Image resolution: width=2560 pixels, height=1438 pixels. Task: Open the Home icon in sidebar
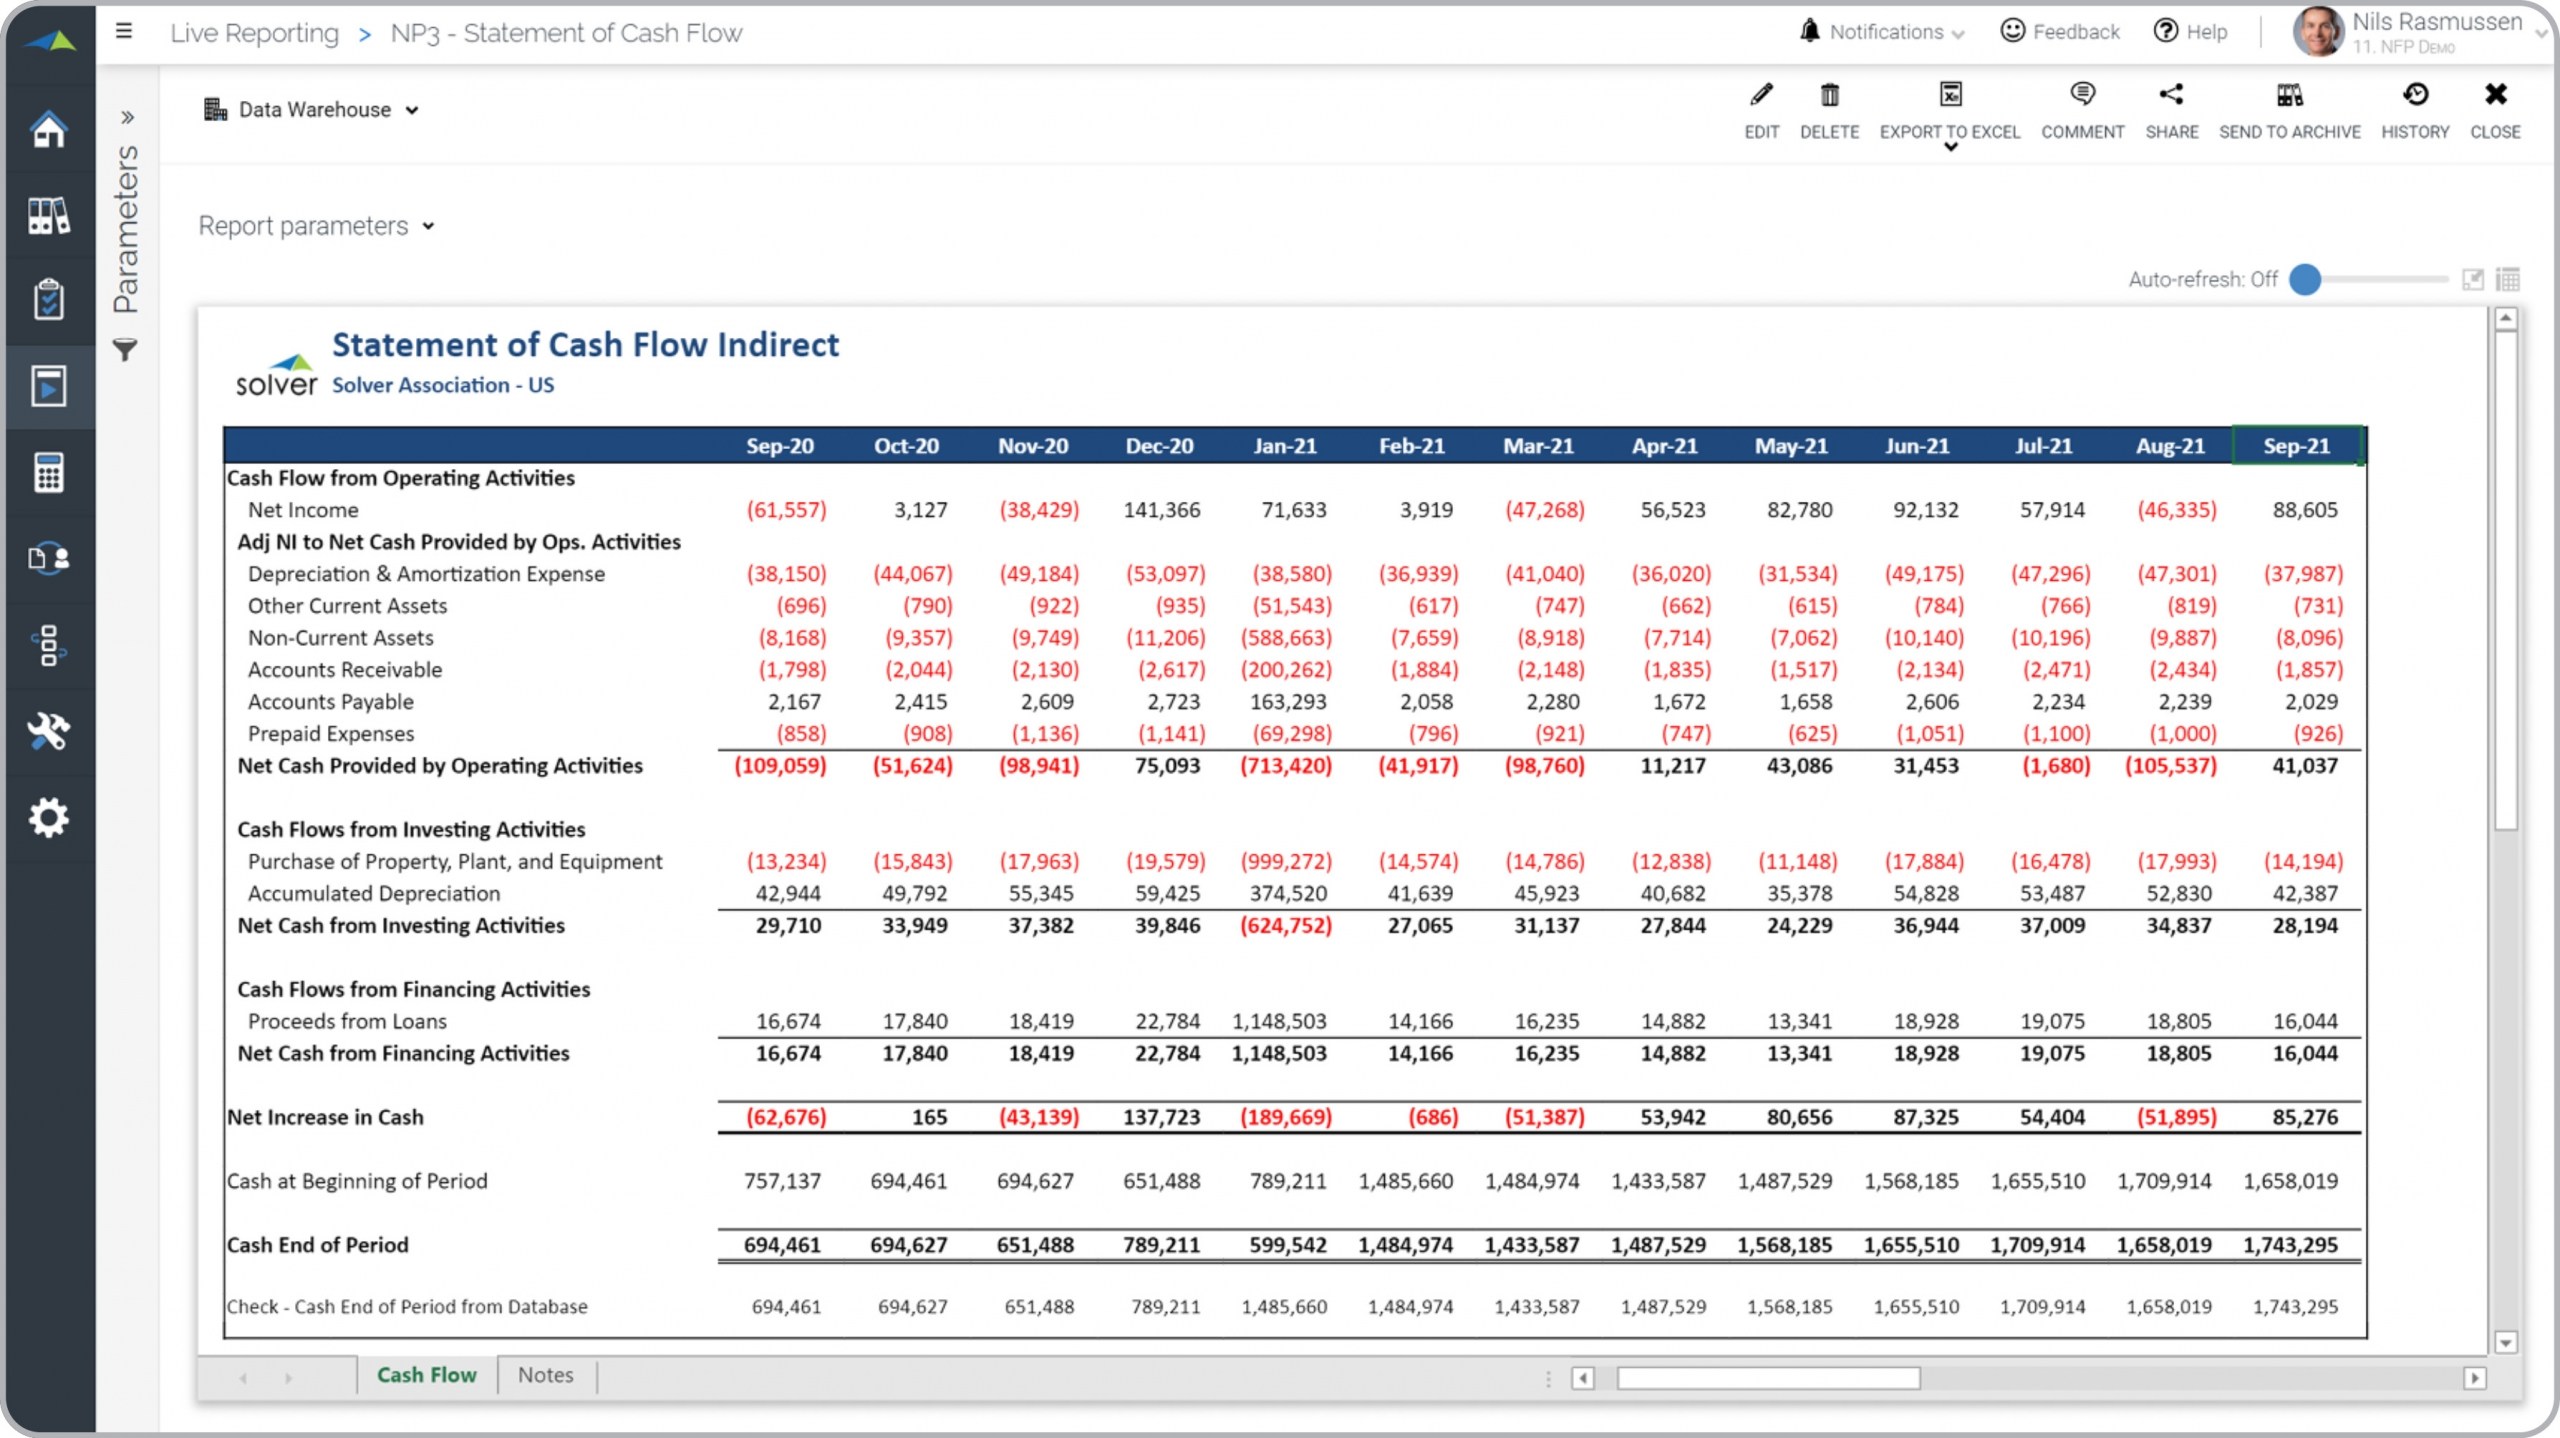(x=48, y=130)
